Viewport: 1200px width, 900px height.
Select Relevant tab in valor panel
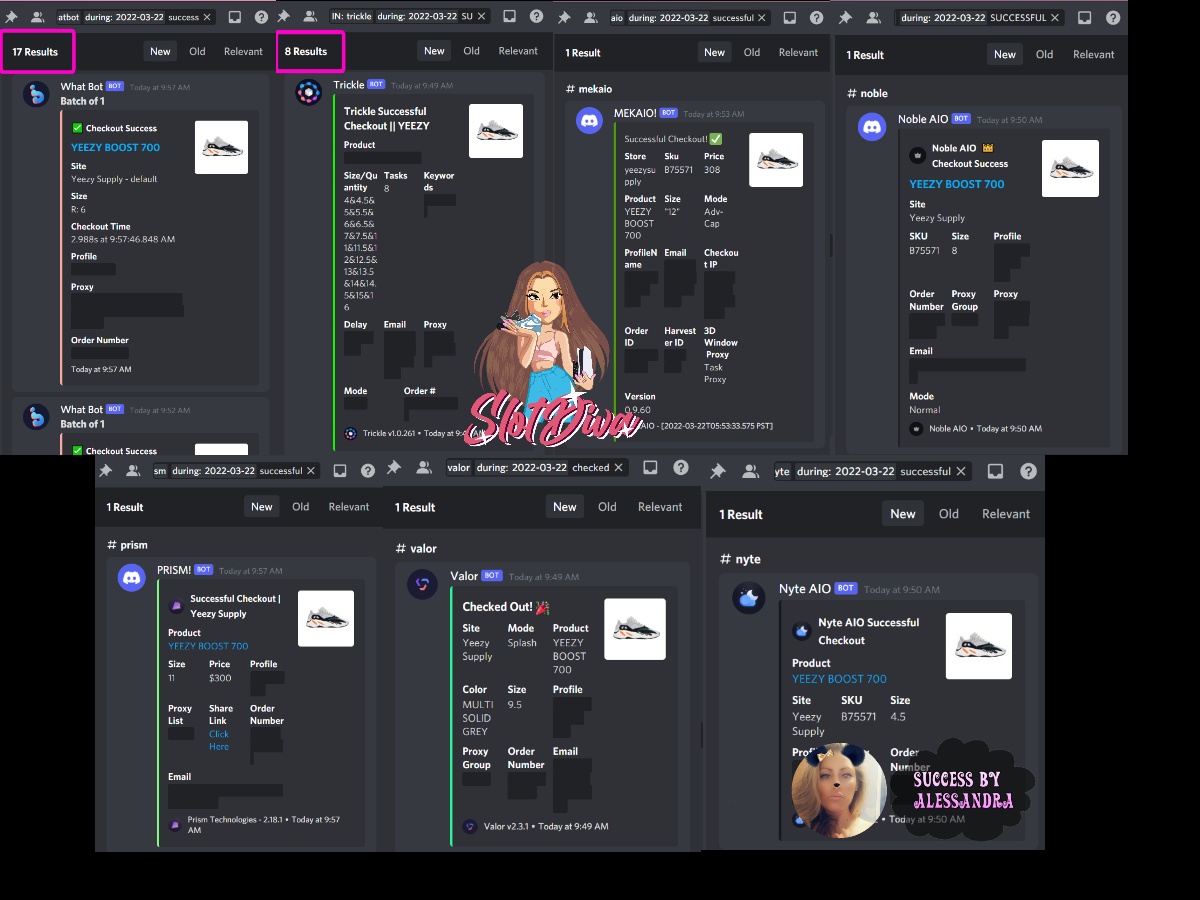click(x=660, y=507)
